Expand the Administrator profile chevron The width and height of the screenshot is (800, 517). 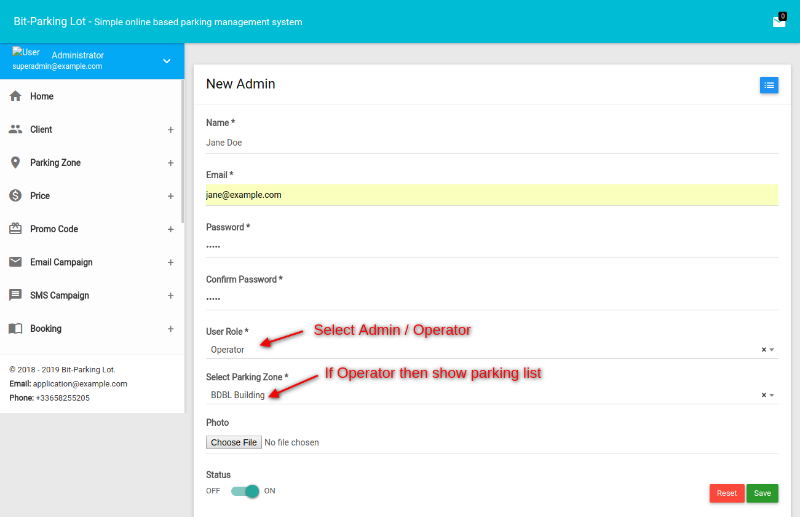click(167, 61)
